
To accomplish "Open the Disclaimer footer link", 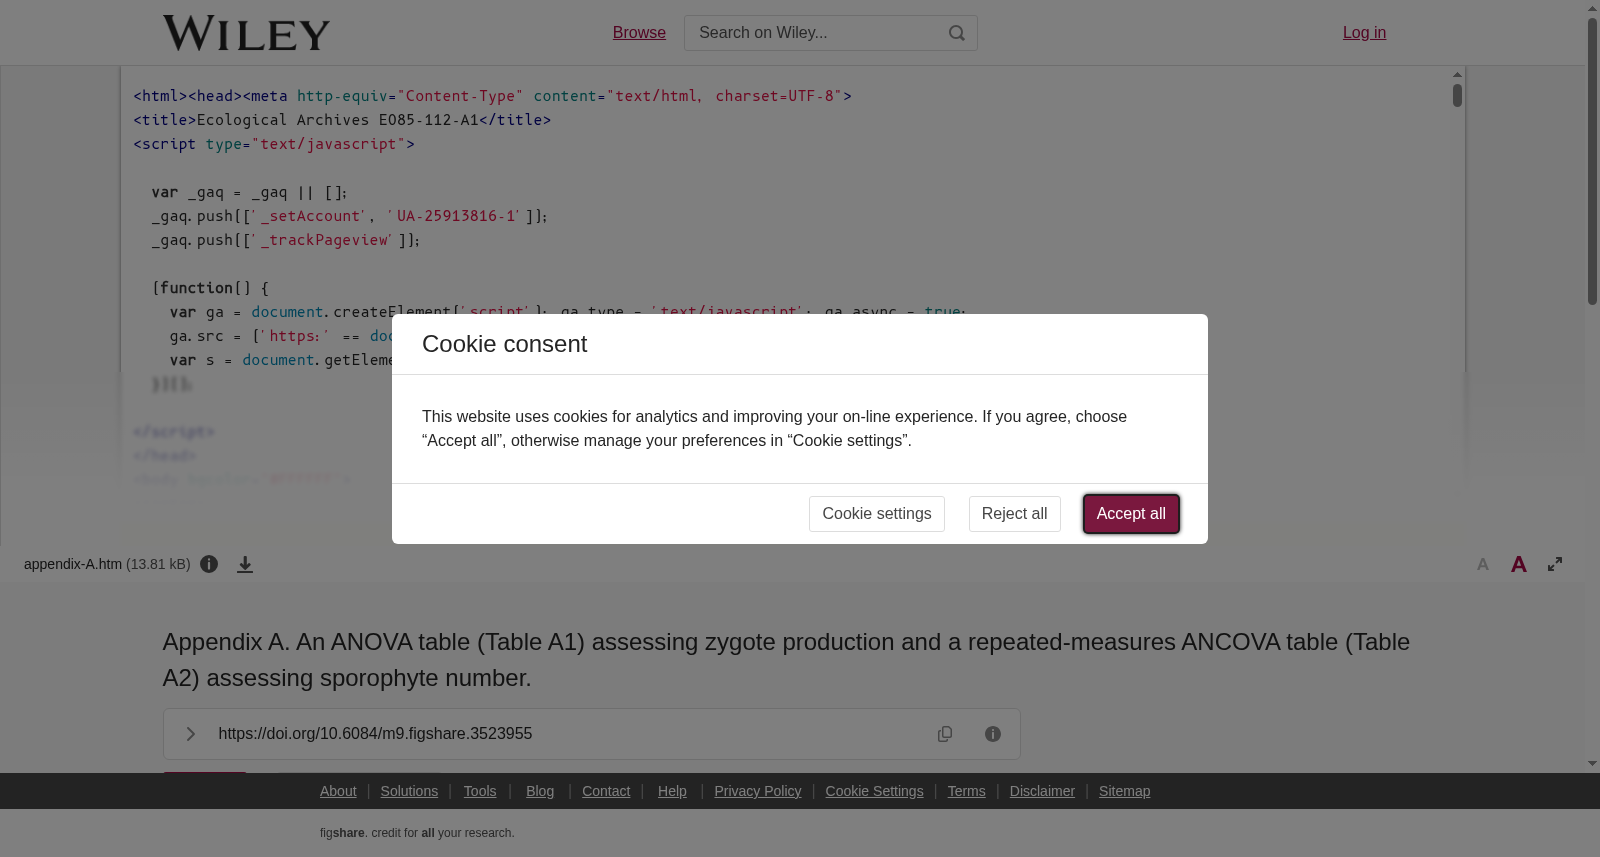I will [x=1042, y=791].
